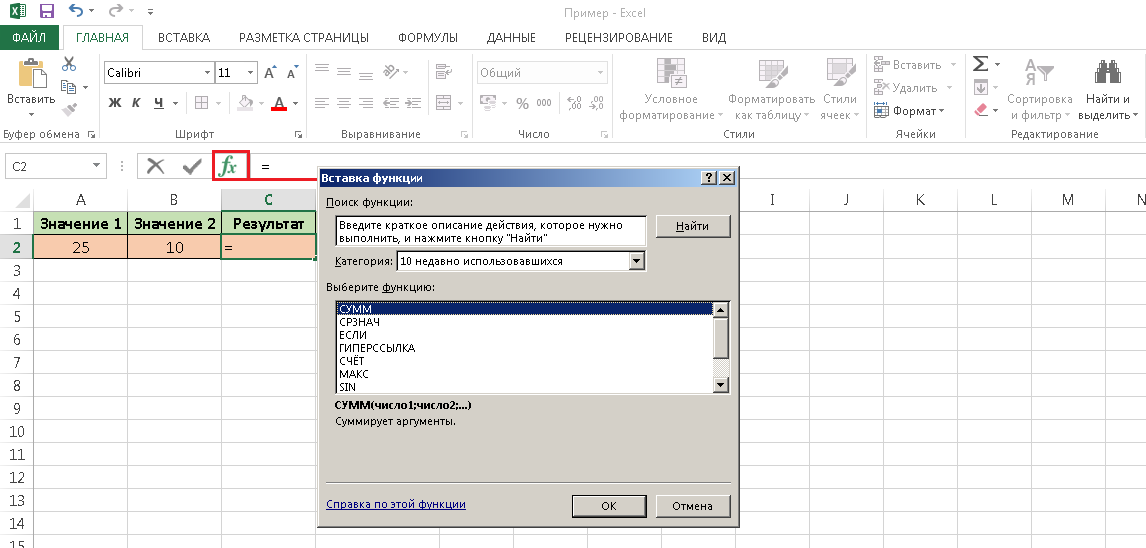This screenshot has width=1146, height=548.
Task: Open the ФАЙЛ tab
Action: (29, 38)
